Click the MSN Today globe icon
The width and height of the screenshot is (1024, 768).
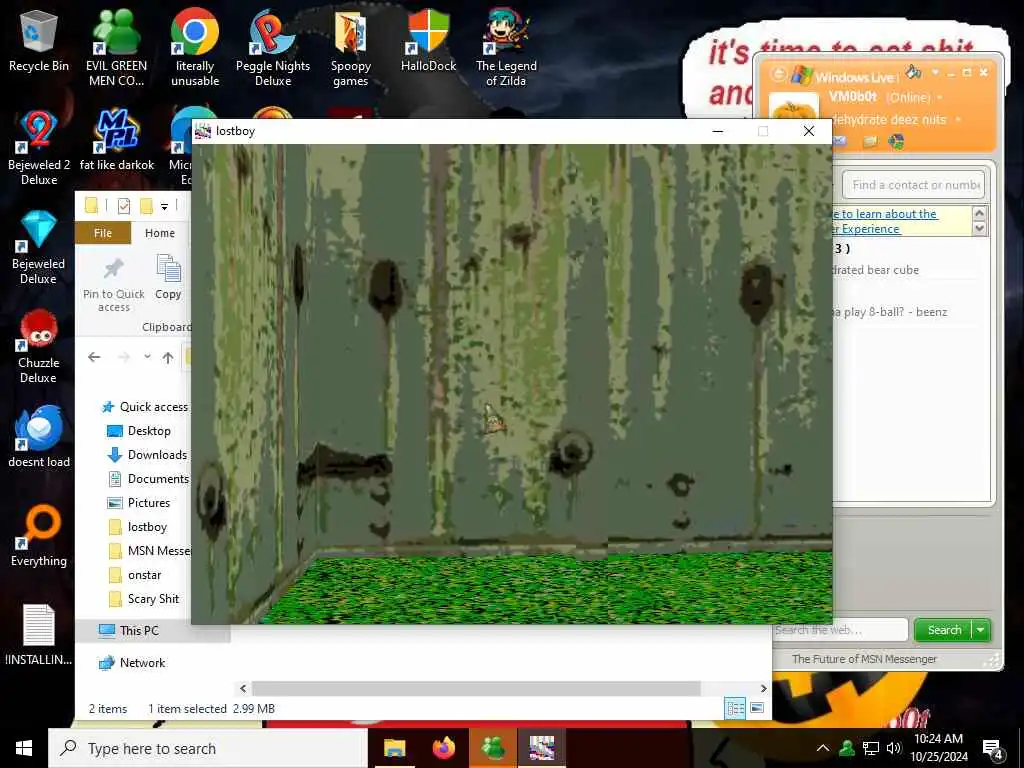click(x=897, y=141)
